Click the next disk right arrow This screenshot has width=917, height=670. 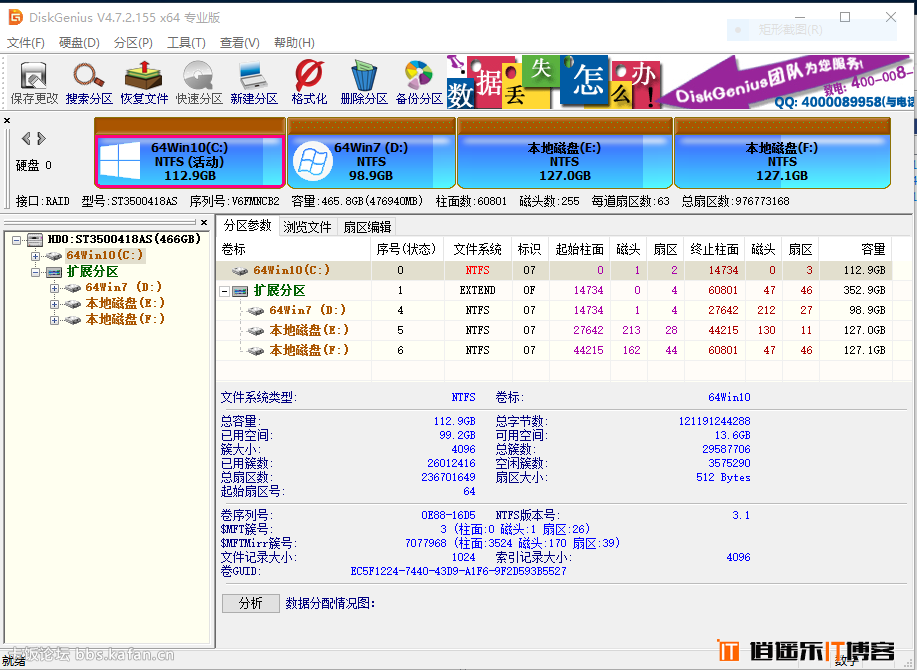click(42, 139)
